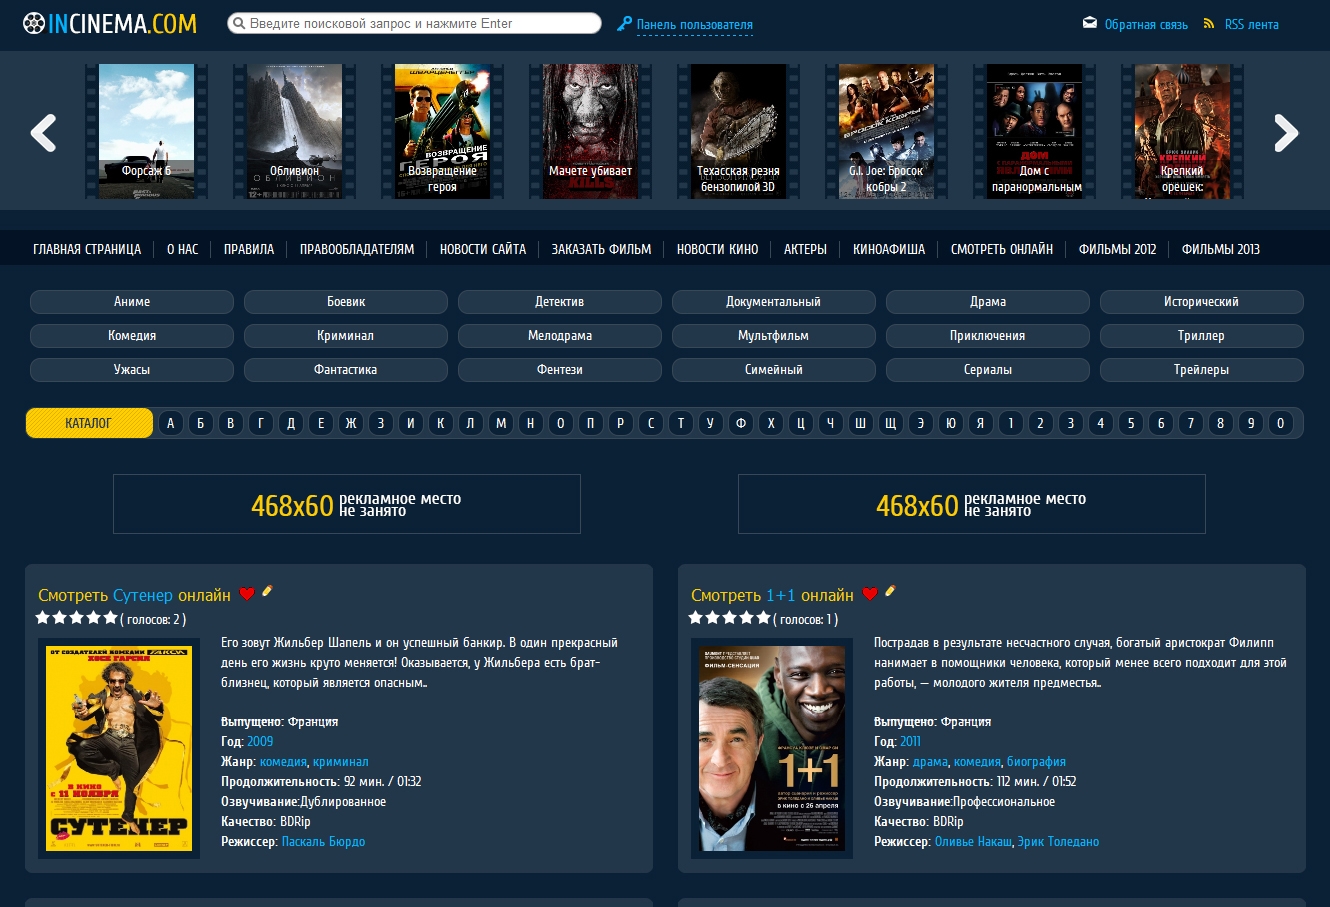Screen dimensions: 1330x907
Task: Open the Форсаж 6 poster
Action: pyautogui.click(x=147, y=131)
